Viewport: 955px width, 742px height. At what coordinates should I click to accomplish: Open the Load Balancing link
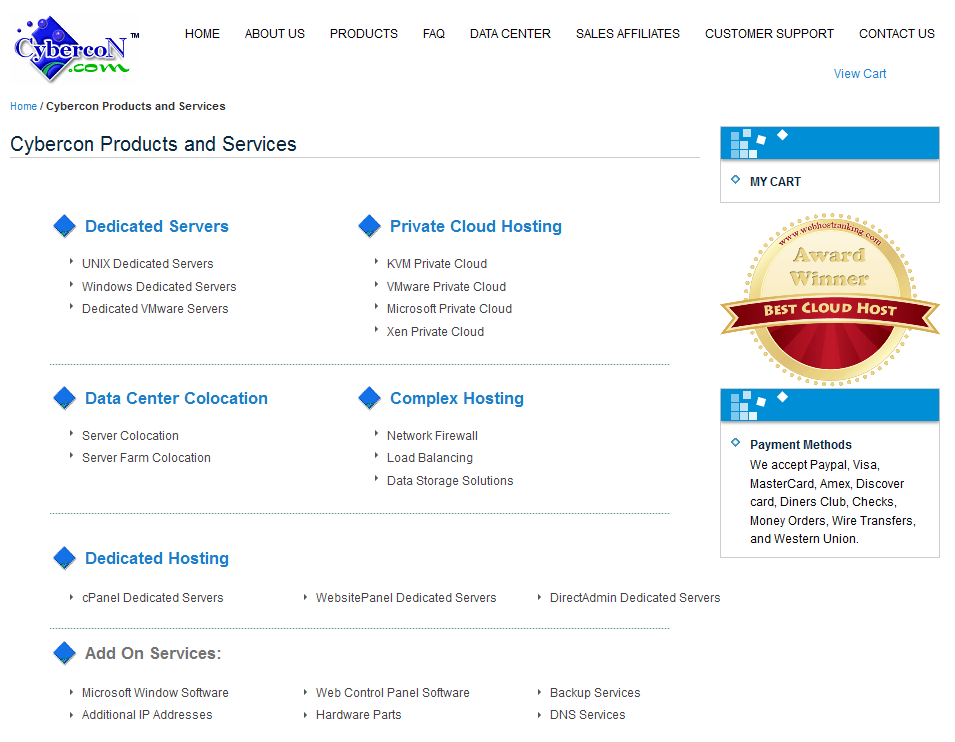(430, 458)
